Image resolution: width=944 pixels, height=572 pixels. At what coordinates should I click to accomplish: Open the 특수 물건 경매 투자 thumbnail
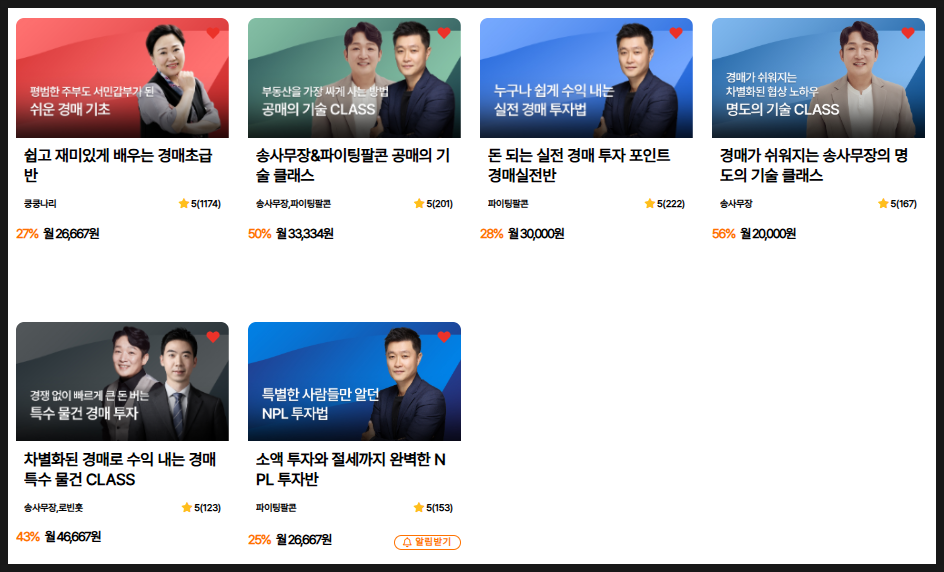(x=122, y=381)
